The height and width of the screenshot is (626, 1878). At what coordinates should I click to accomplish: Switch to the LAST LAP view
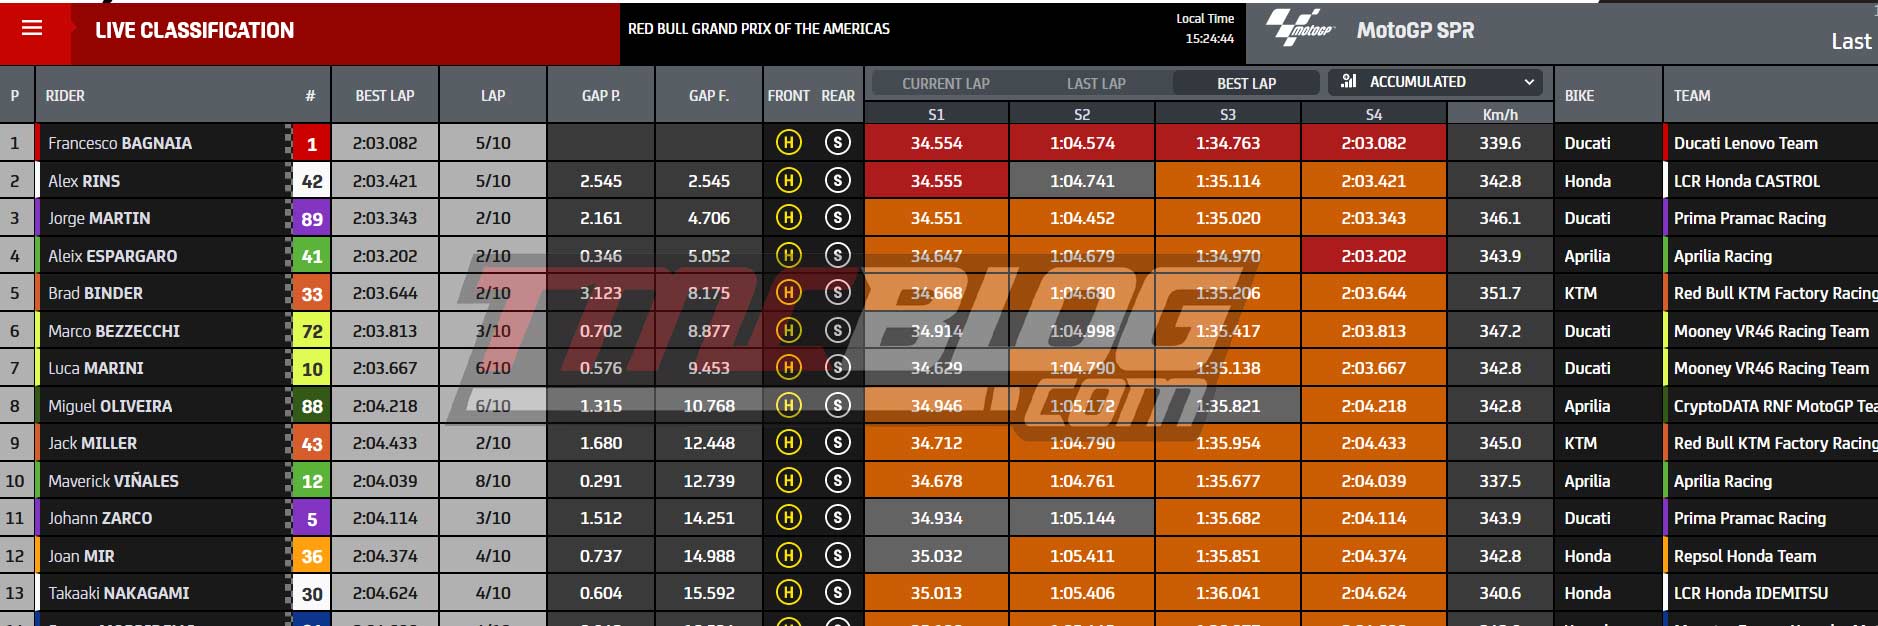[x=1096, y=83]
